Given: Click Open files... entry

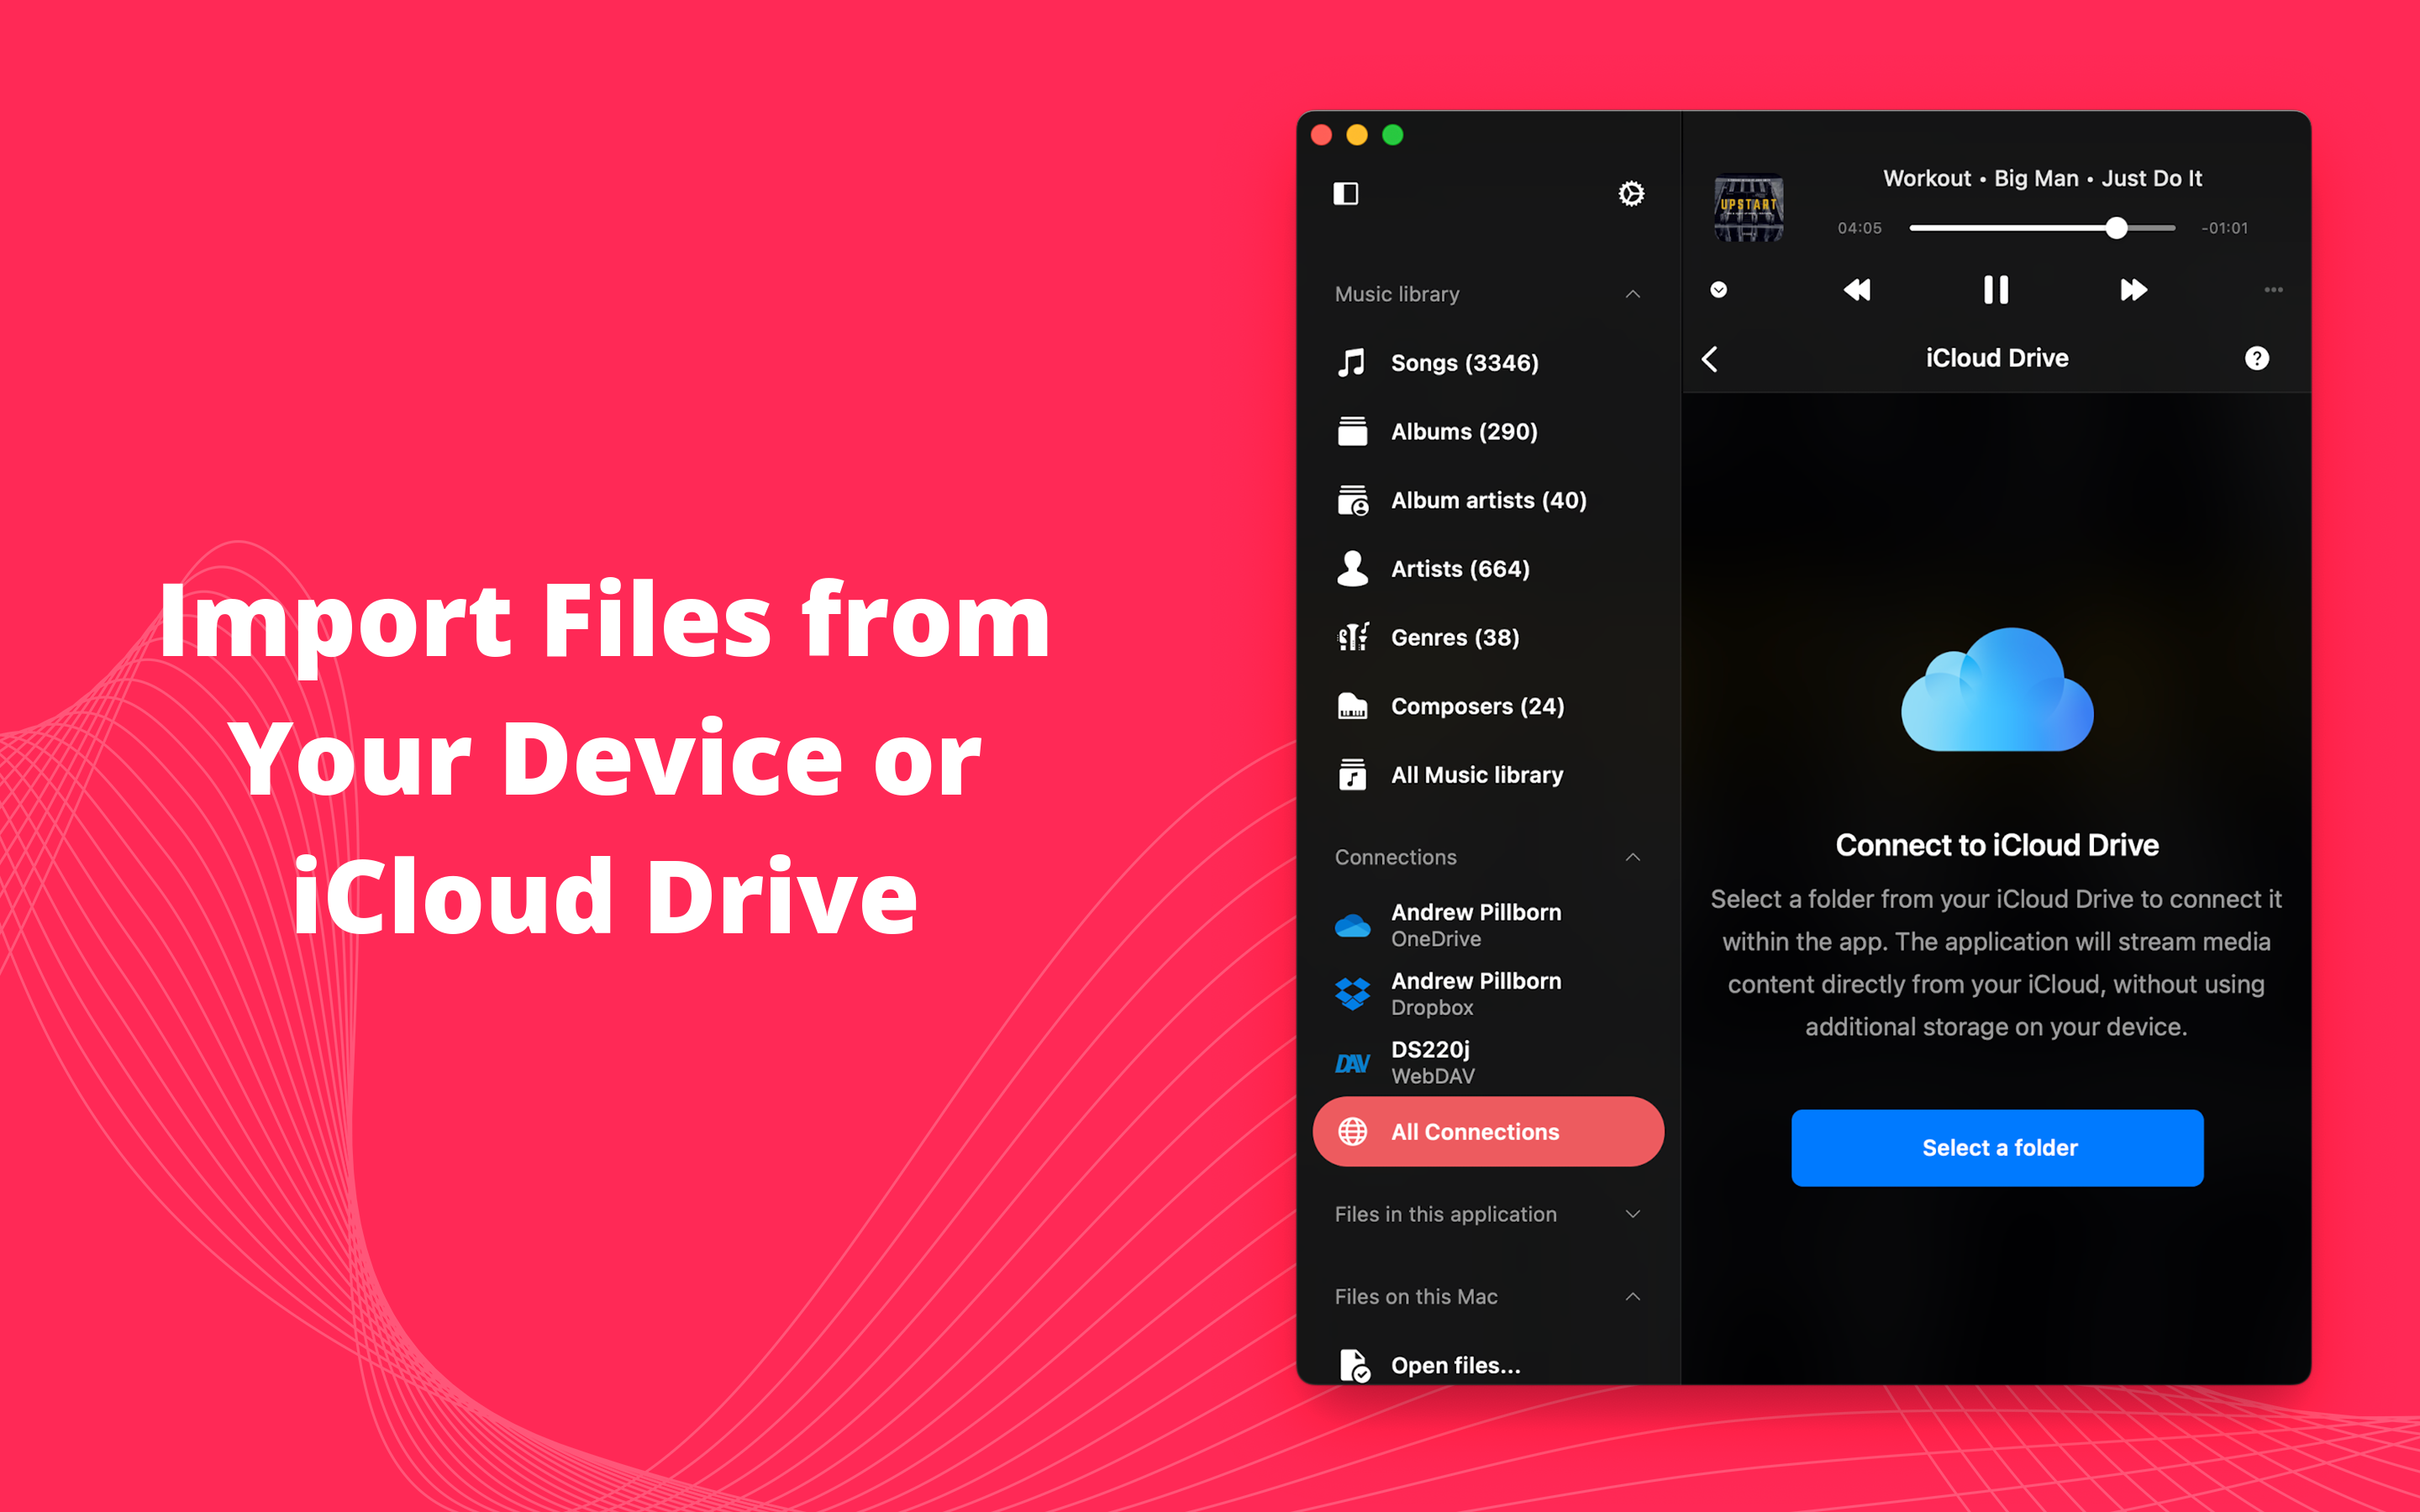Looking at the screenshot, I should pyautogui.click(x=1488, y=1365).
